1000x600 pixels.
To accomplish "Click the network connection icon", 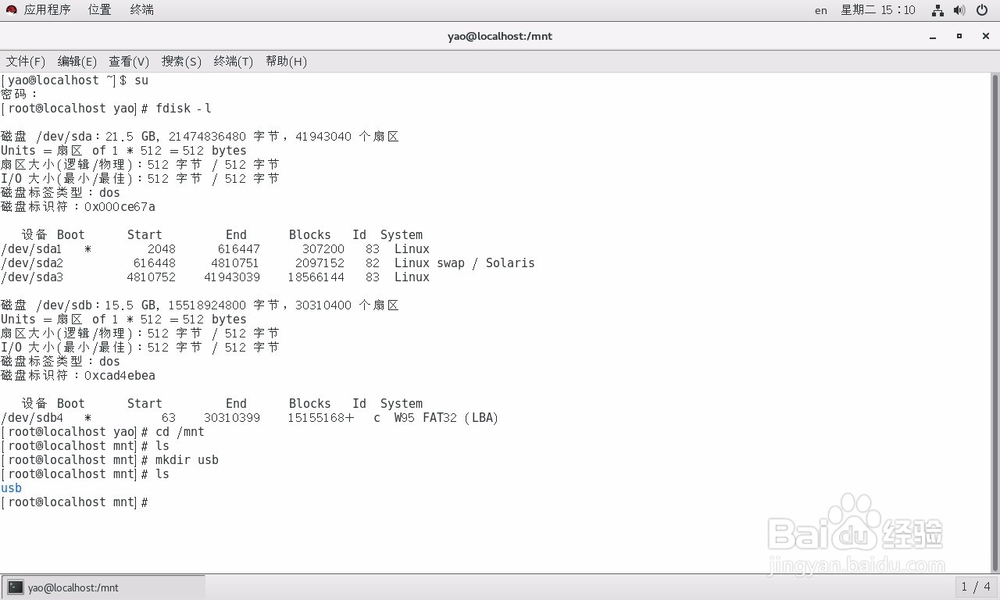I will coord(938,10).
